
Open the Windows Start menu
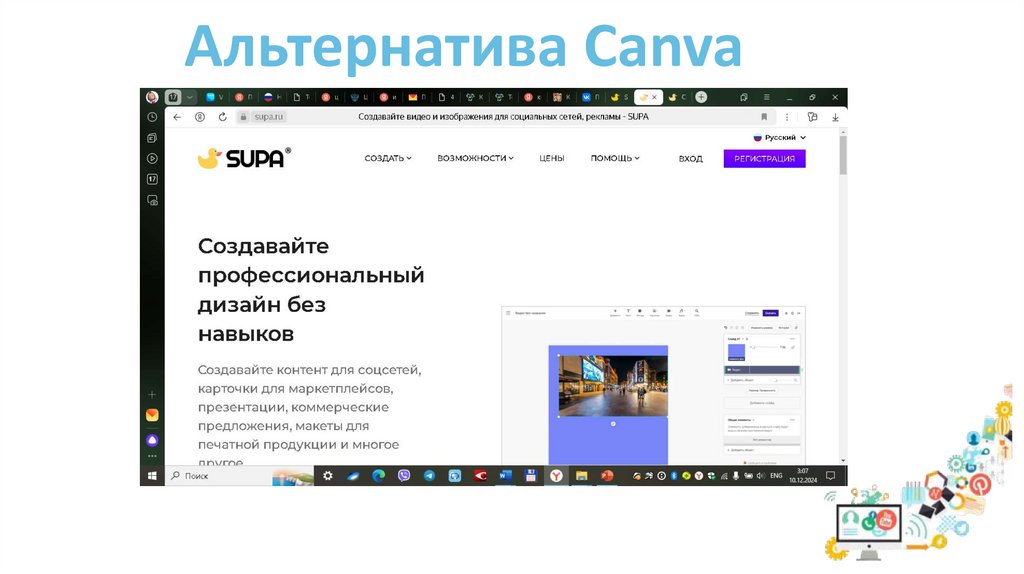[x=152, y=476]
